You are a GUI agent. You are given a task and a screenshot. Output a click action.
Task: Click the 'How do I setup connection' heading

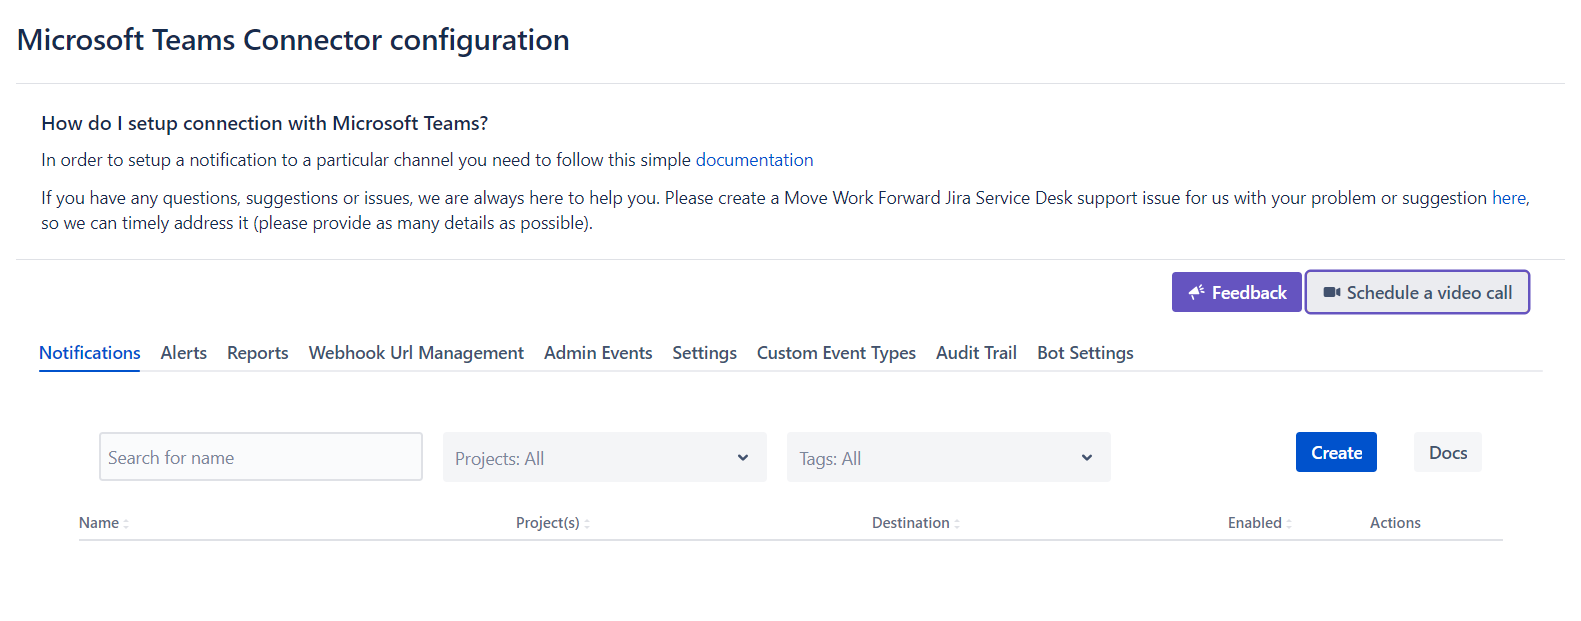[265, 123]
